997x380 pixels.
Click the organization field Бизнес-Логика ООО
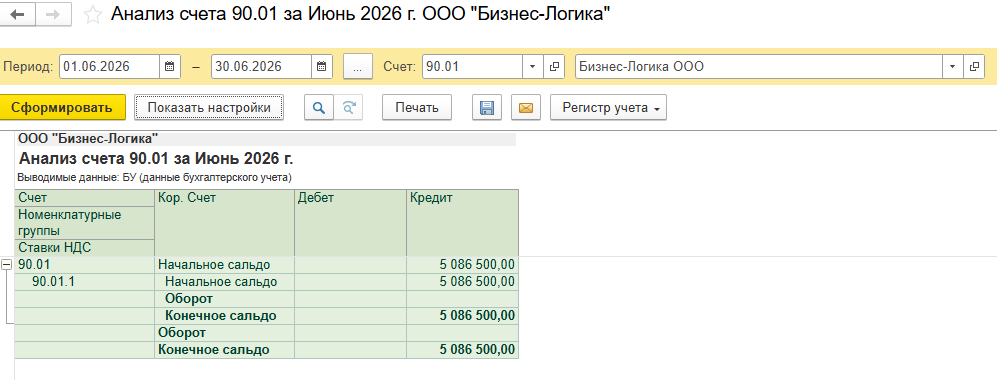759,66
